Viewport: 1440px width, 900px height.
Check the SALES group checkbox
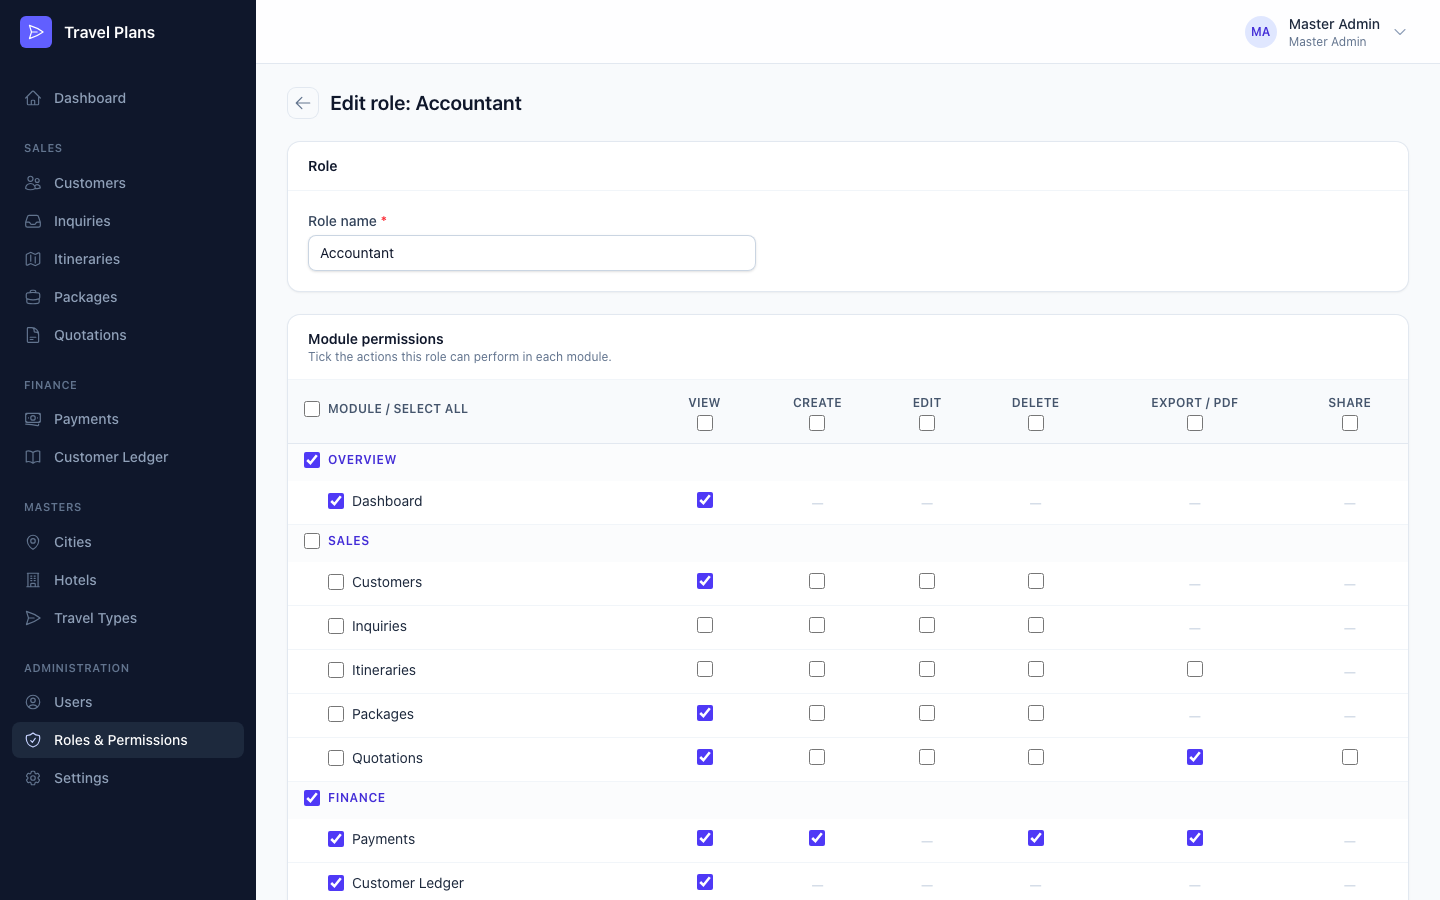(x=312, y=541)
